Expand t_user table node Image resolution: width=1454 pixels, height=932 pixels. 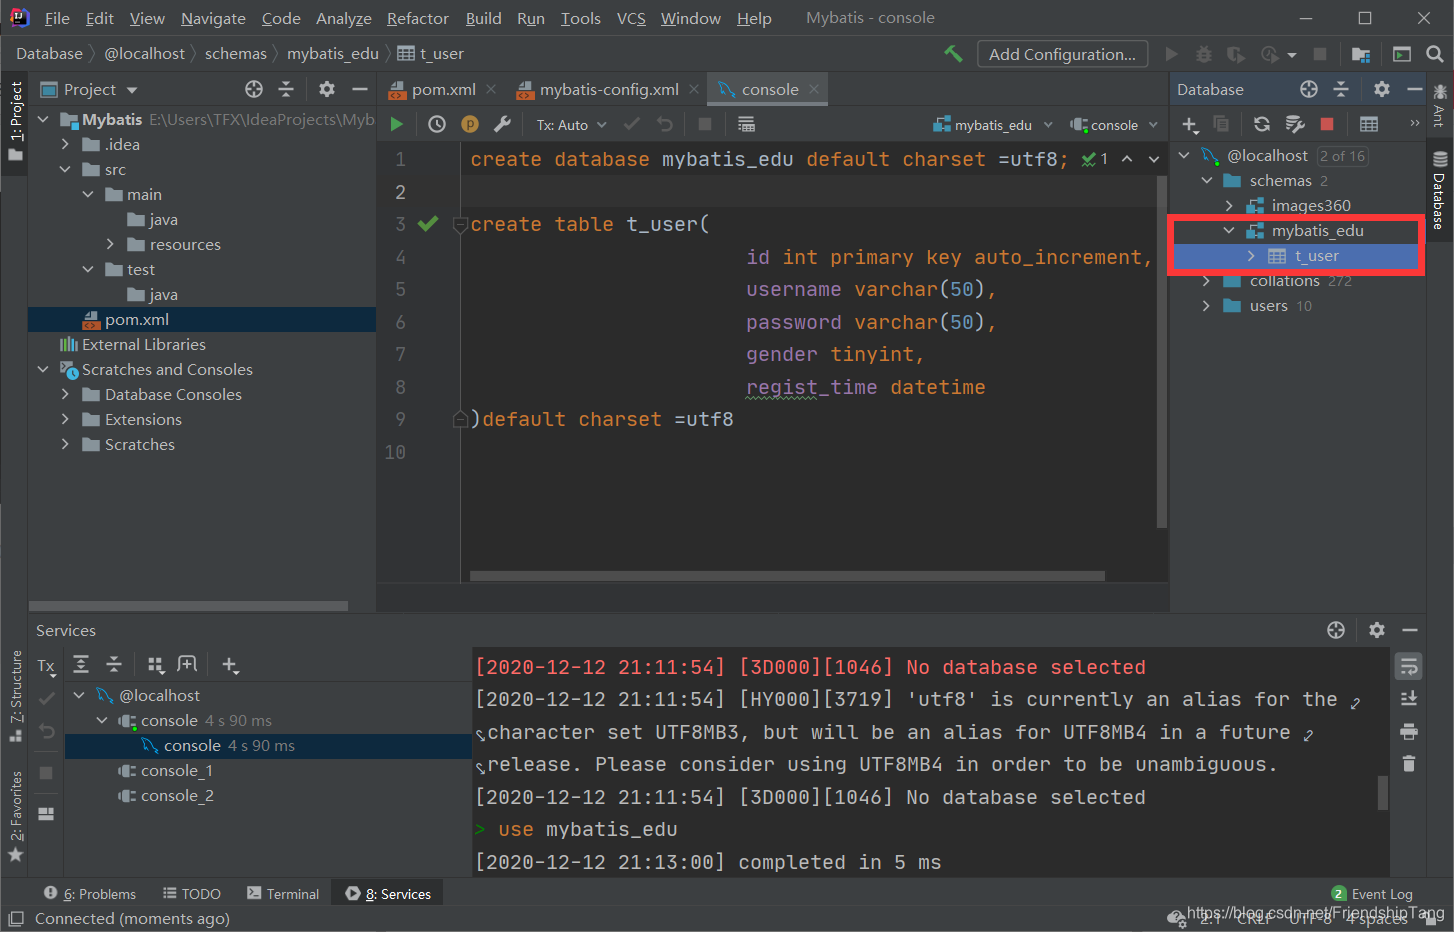[x=1251, y=256]
